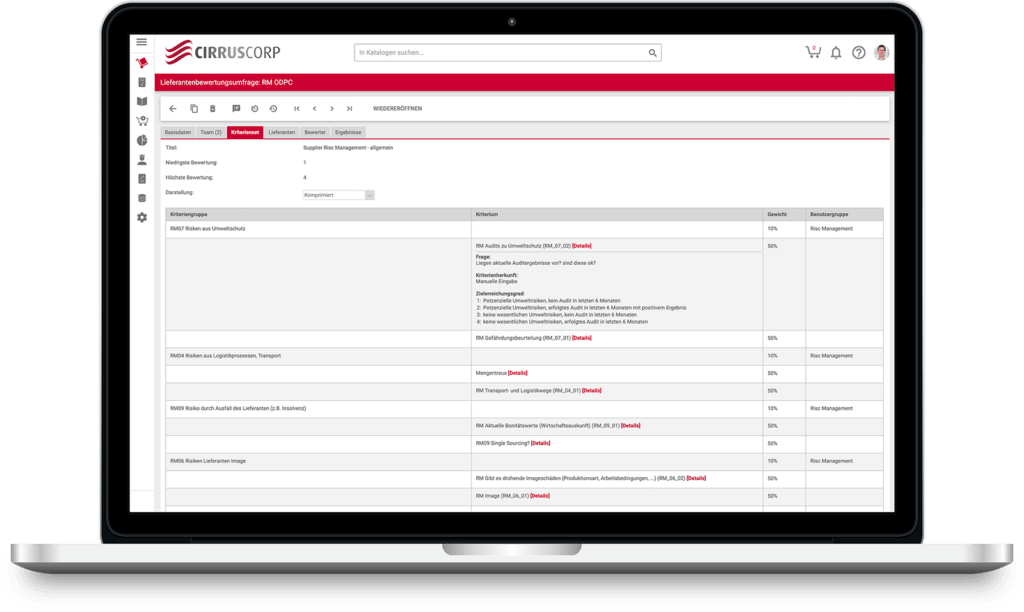This screenshot has height=612, width=1024.
Task: Open the notifications bell
Action: (836, 53)
